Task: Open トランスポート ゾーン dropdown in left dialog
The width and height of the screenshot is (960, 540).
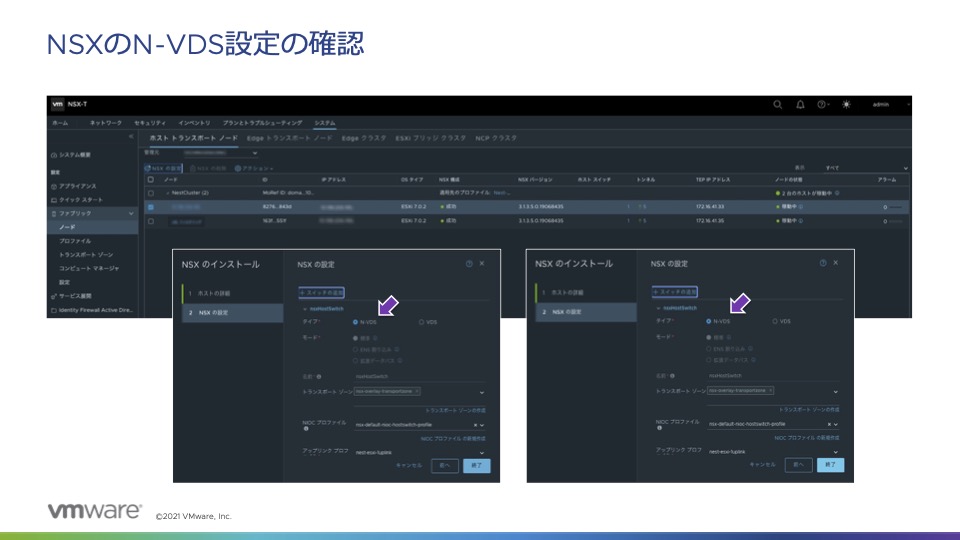Action: [x=482, y=392]
